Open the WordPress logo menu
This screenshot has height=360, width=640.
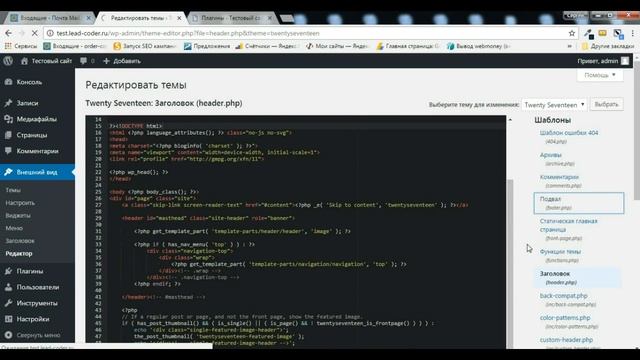point(8,61)
